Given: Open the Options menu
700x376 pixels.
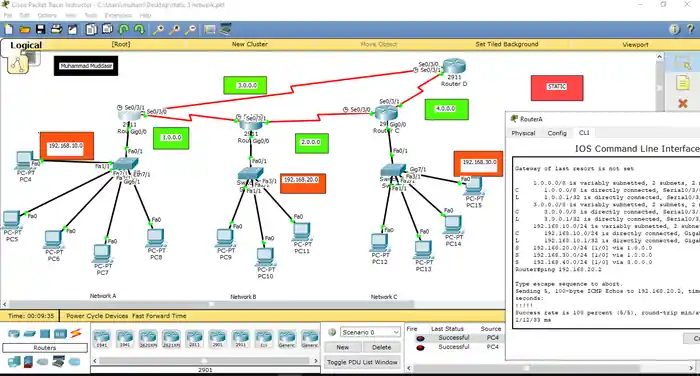Looking at the screenshot, I should (47, 15).
